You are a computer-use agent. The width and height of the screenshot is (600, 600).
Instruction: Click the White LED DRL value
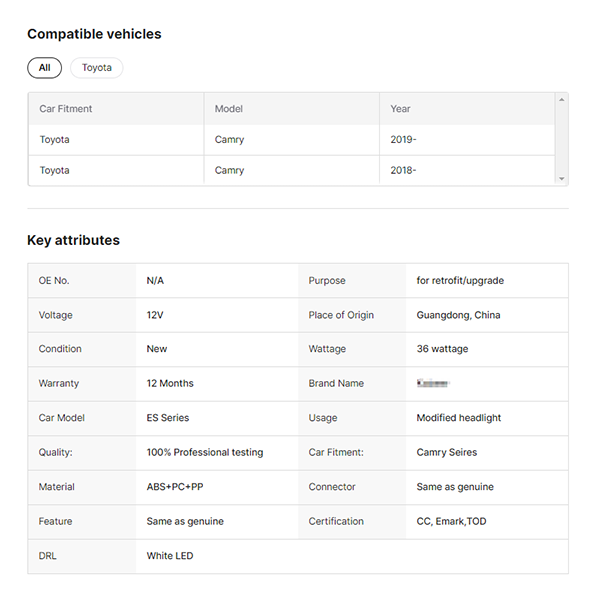click(170, 555)
